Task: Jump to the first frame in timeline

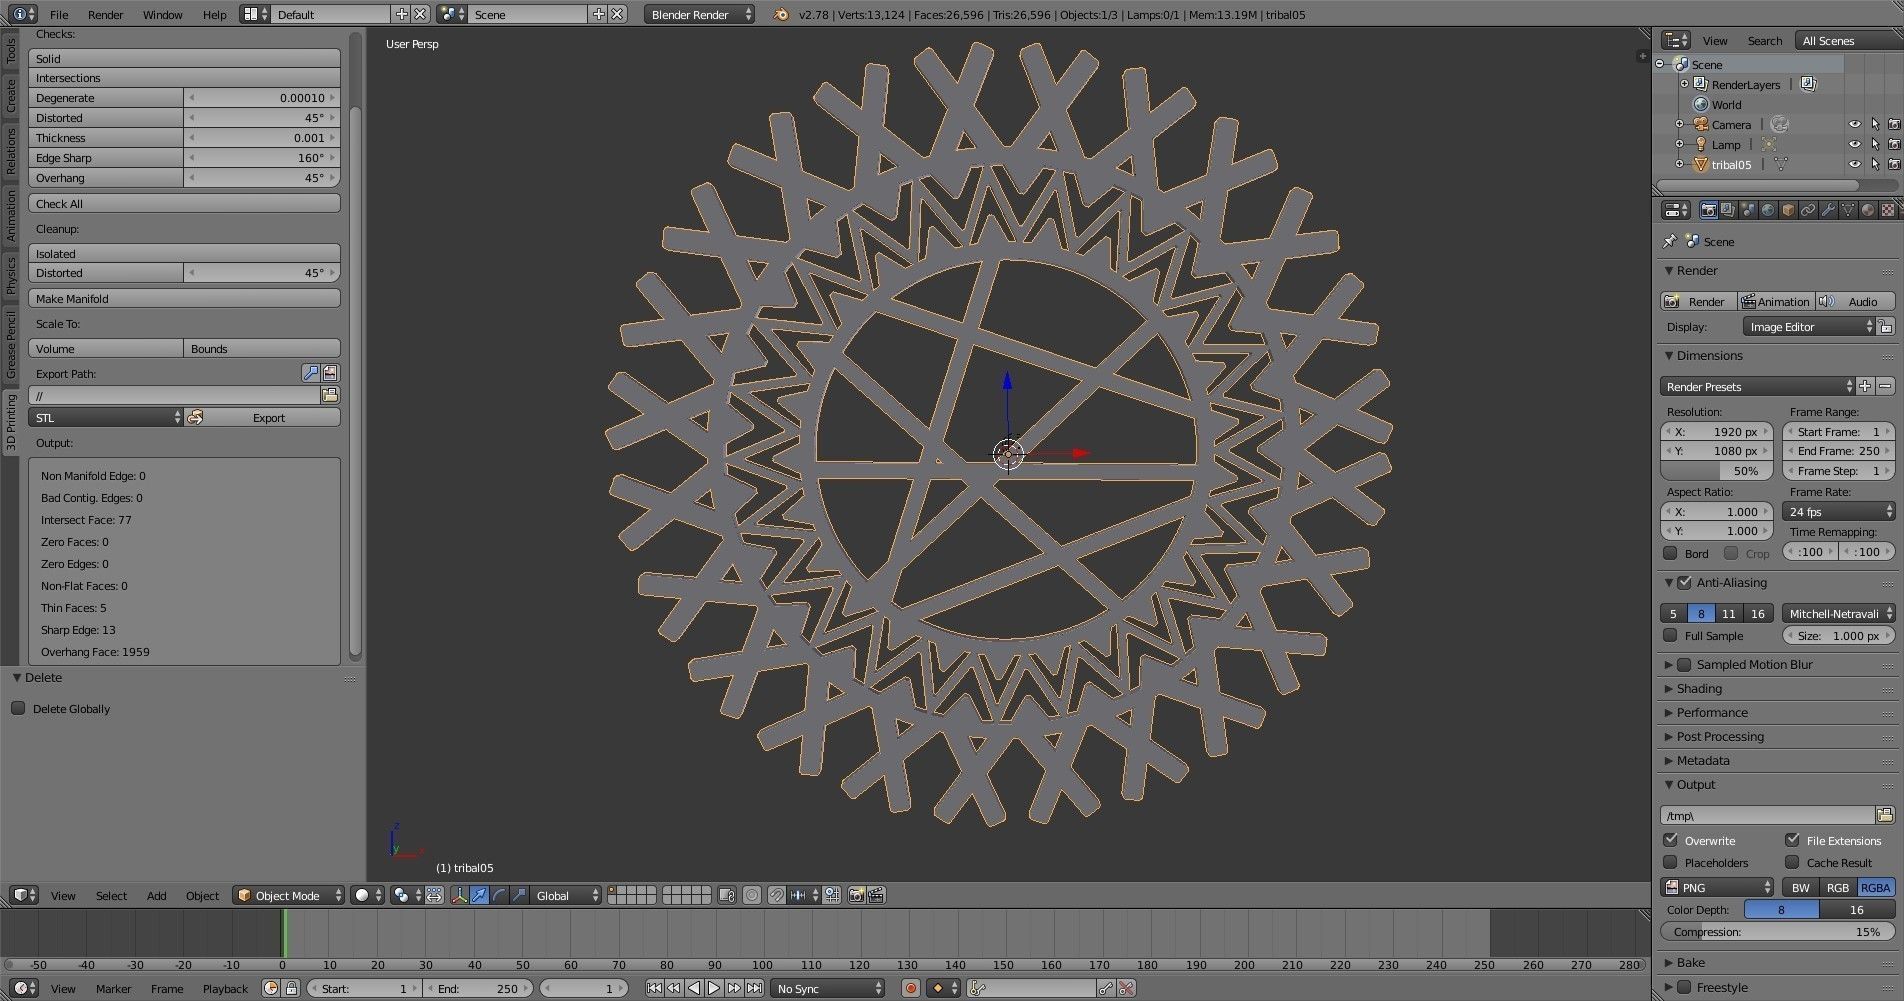Action: [x=654, y=988]
